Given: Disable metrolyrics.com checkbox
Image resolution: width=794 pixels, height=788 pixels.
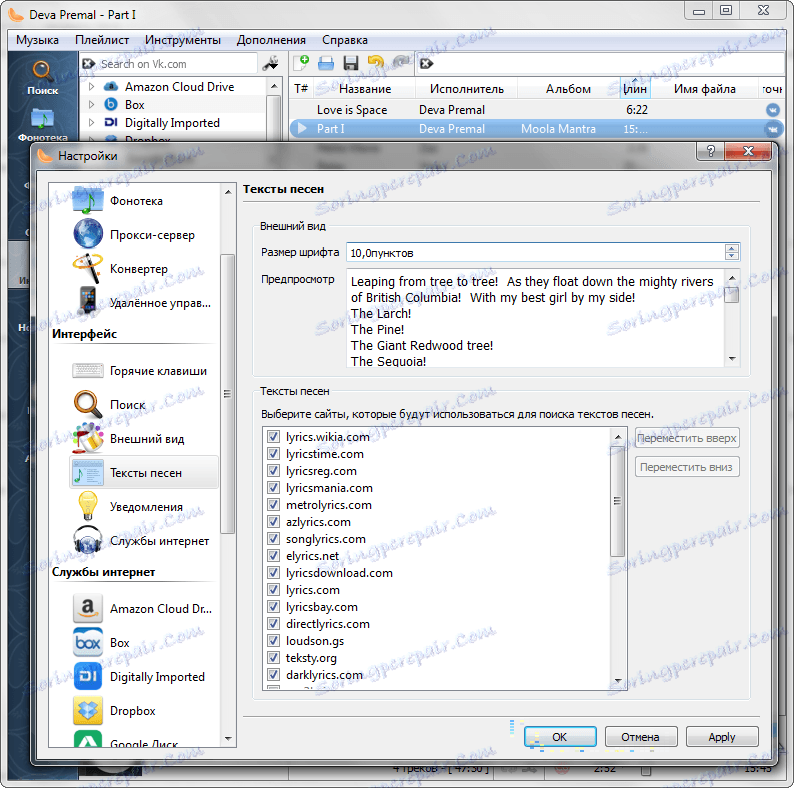Looking at the screenshot, I should (x=273, y=504).
